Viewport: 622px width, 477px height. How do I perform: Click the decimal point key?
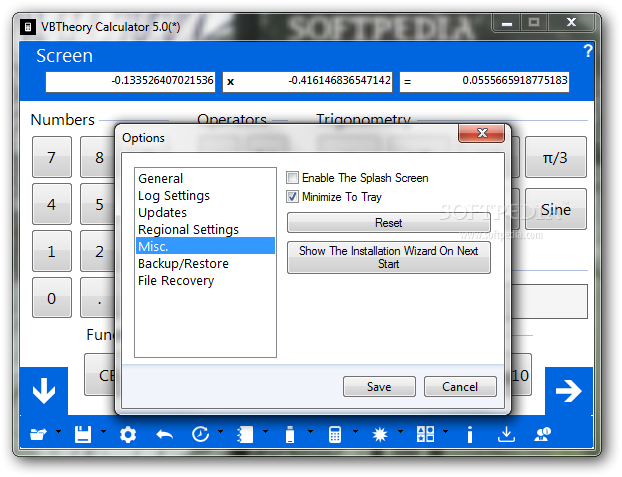(x=98, y=298)
